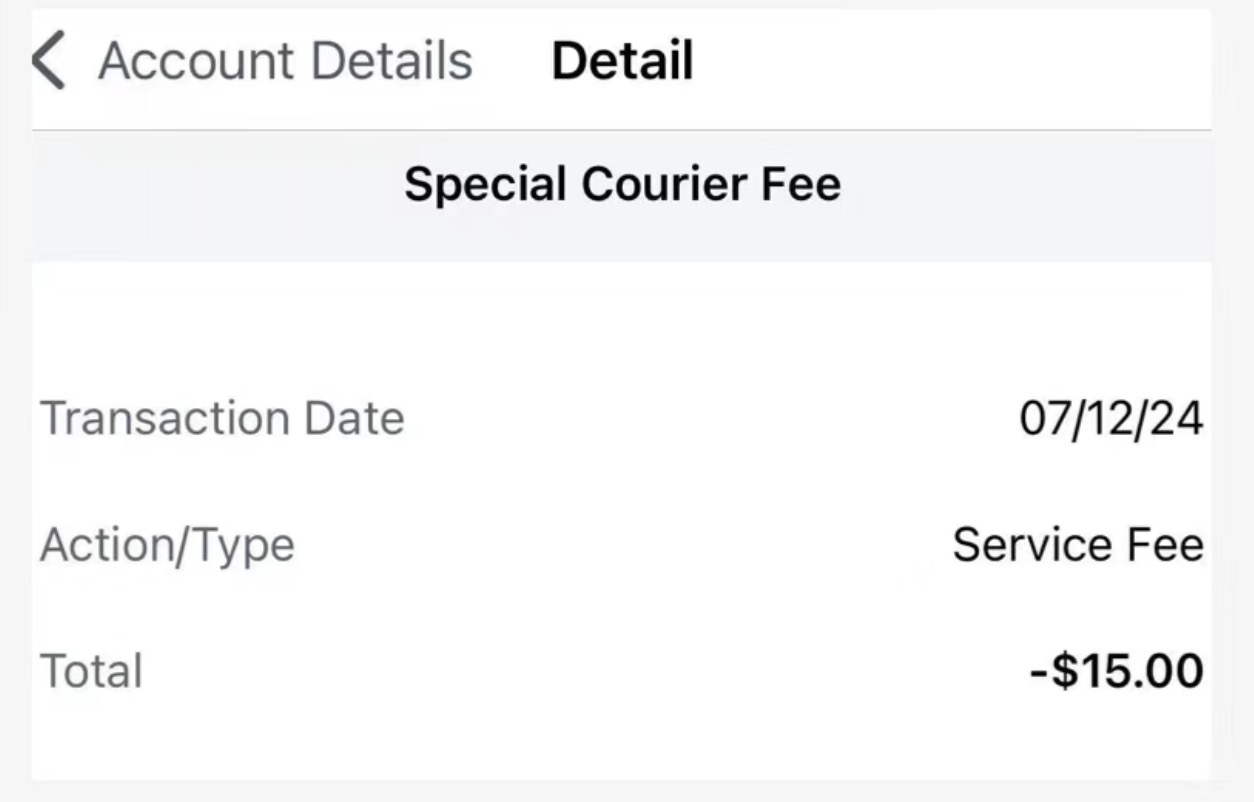Tap the bold Detail page title

click(622, 61)
